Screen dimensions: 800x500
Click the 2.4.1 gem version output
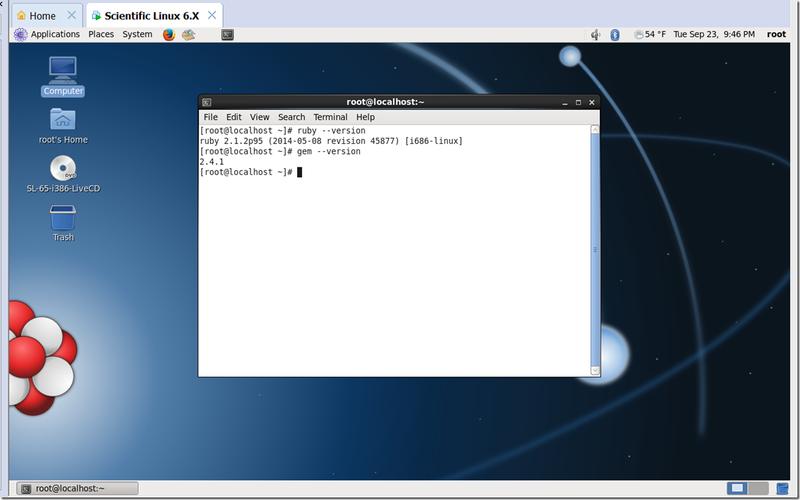[x=212, y=162]
